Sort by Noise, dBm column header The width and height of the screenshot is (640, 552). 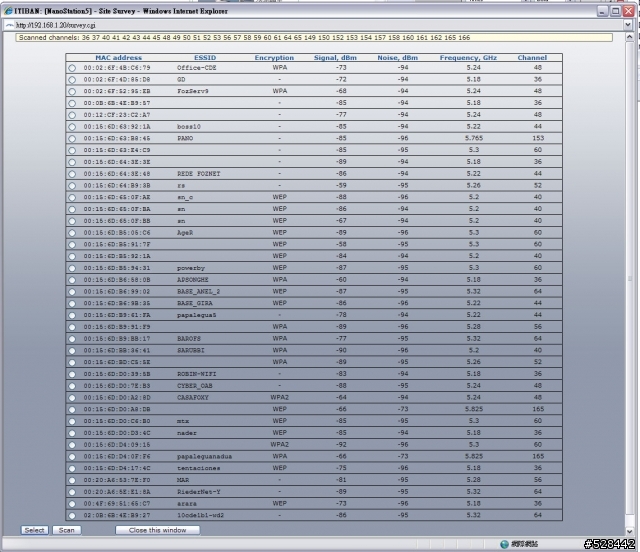398,58
